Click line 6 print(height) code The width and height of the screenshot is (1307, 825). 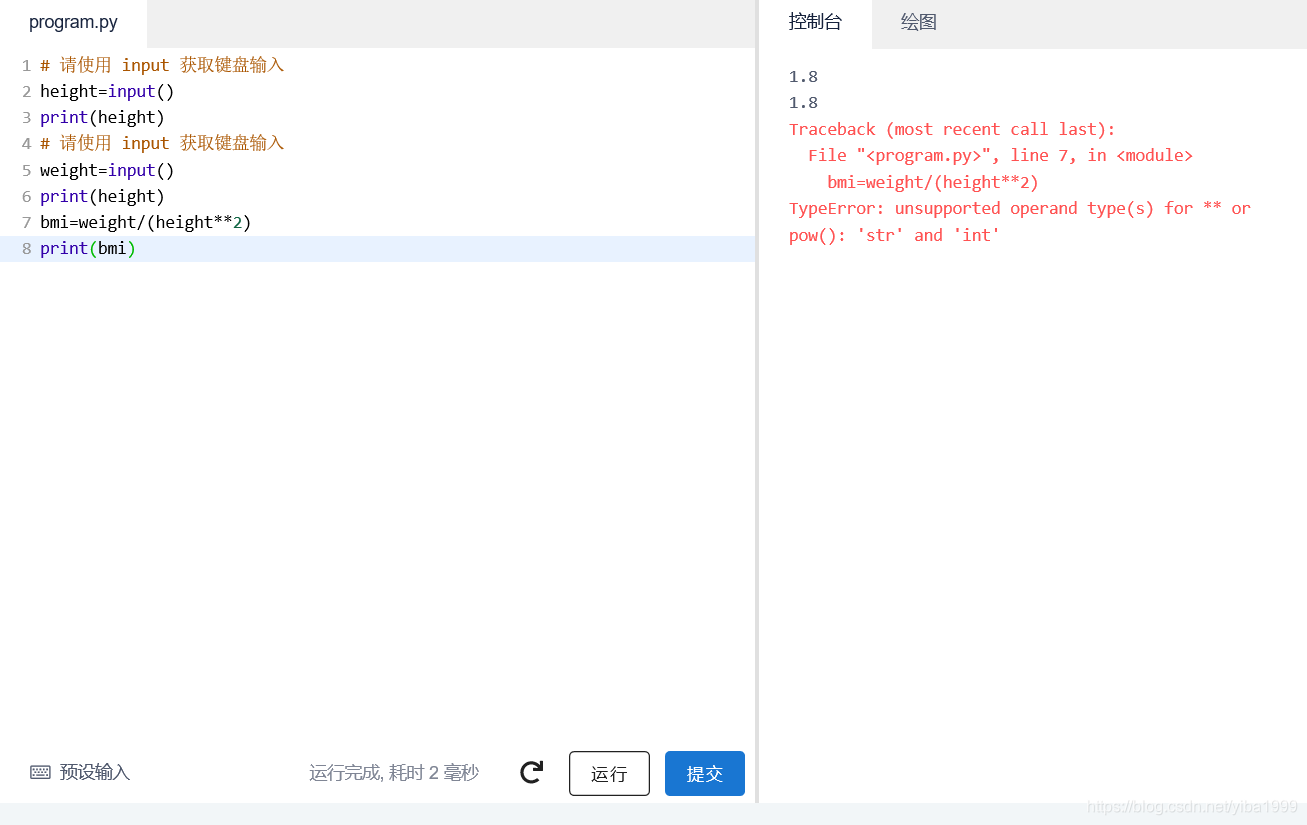coord(102,196)
